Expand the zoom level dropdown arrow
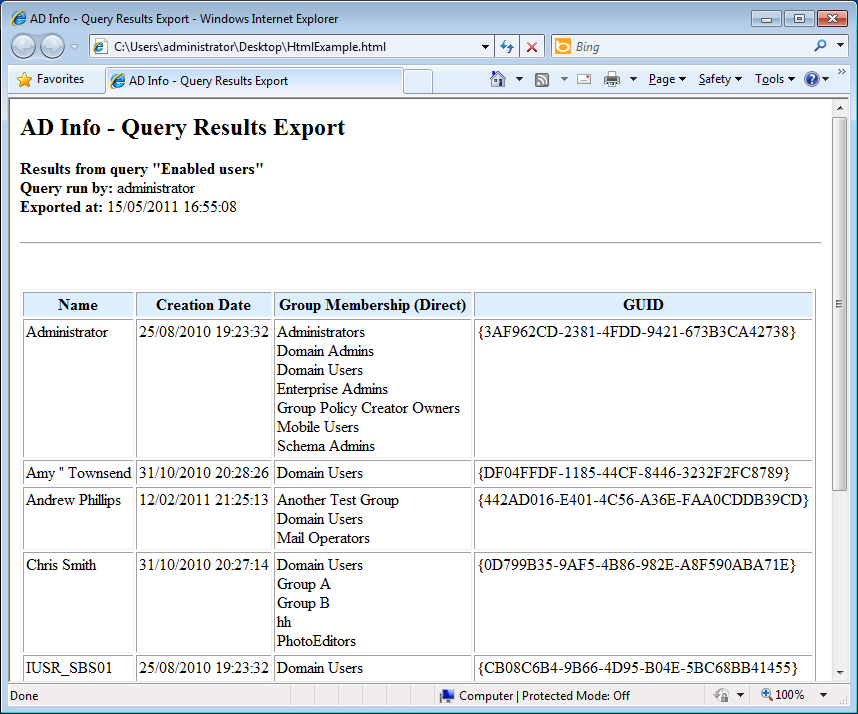 pyautogui.click(x=823, y=695)
